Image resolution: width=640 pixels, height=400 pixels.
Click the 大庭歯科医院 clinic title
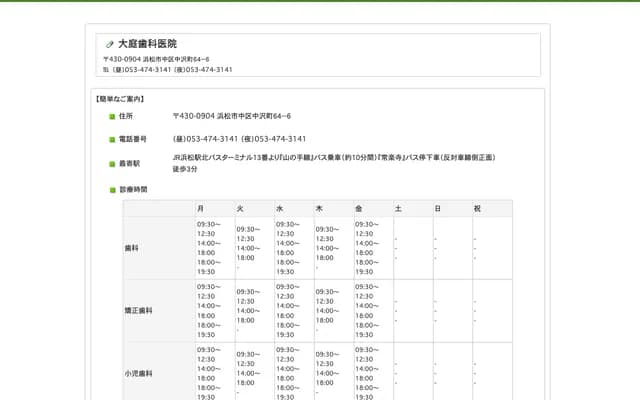[x=147, y=44]
